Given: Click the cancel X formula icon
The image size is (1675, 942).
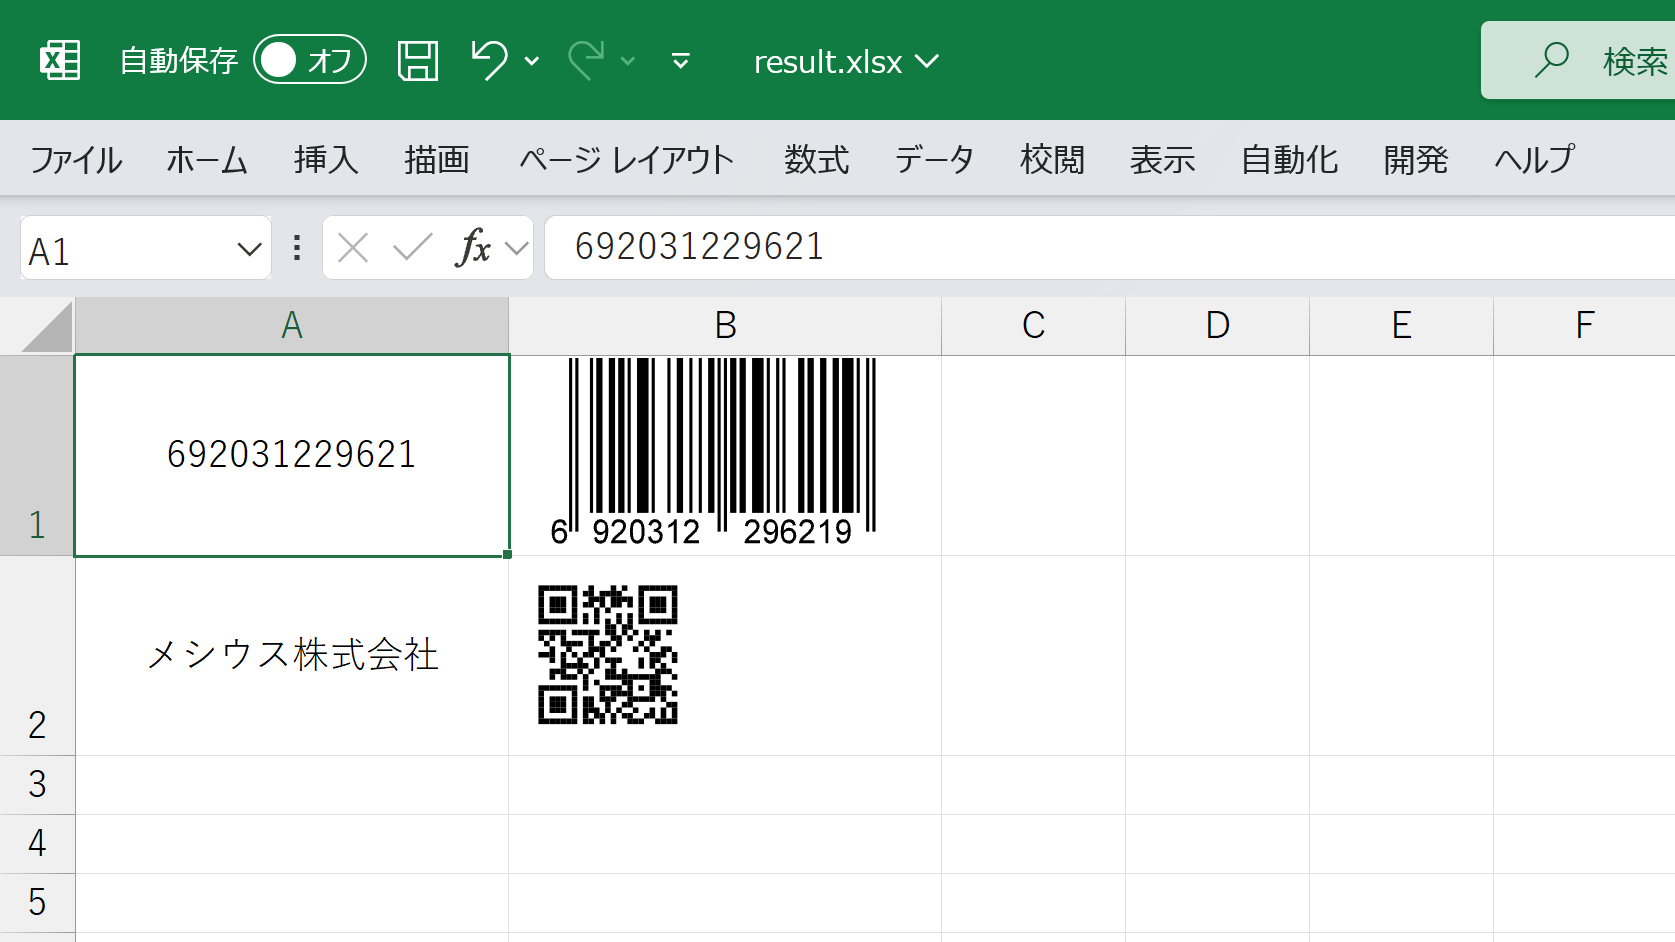Looking at the screenshot, I should 353,247.
